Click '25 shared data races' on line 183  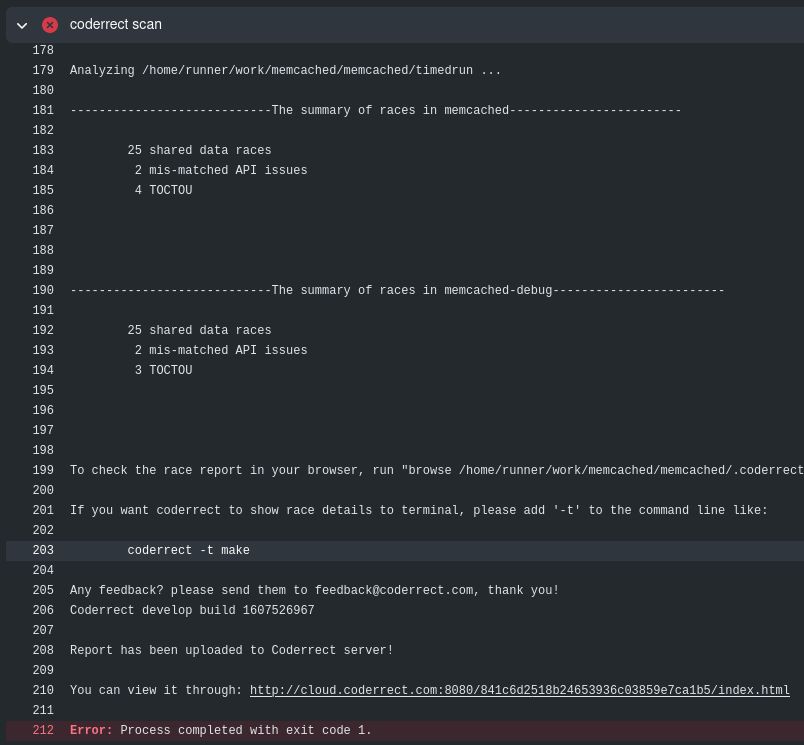199,150
